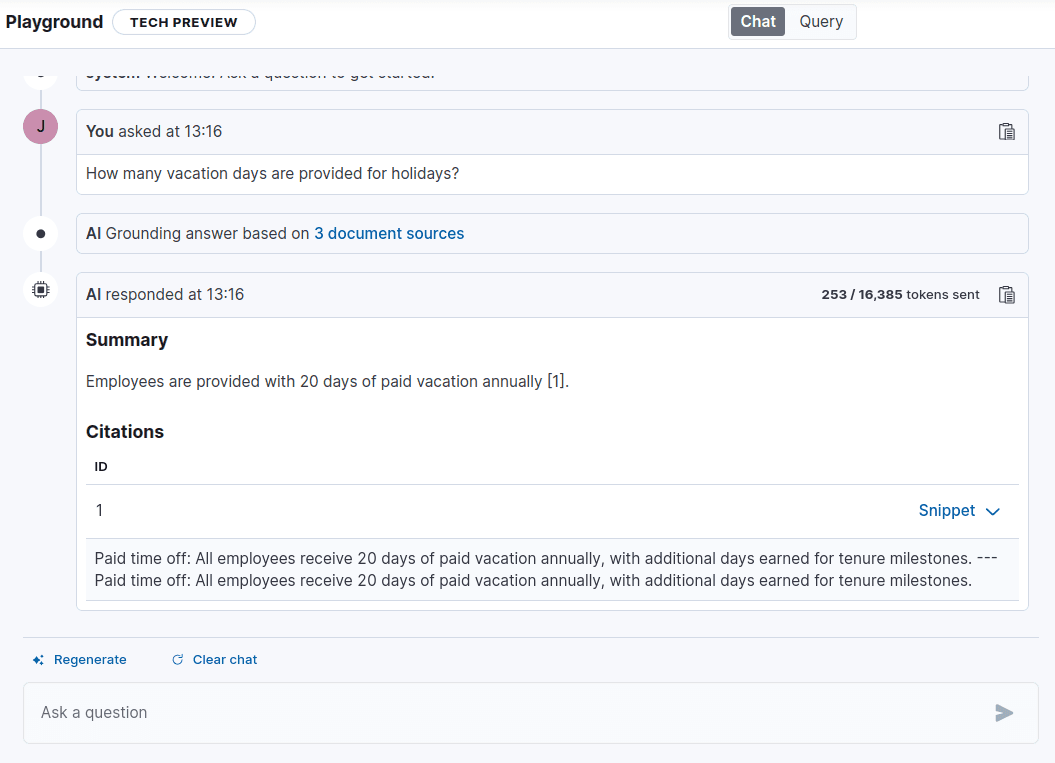
Task: Switch to Query mode
Action: [x=821, y=22]
